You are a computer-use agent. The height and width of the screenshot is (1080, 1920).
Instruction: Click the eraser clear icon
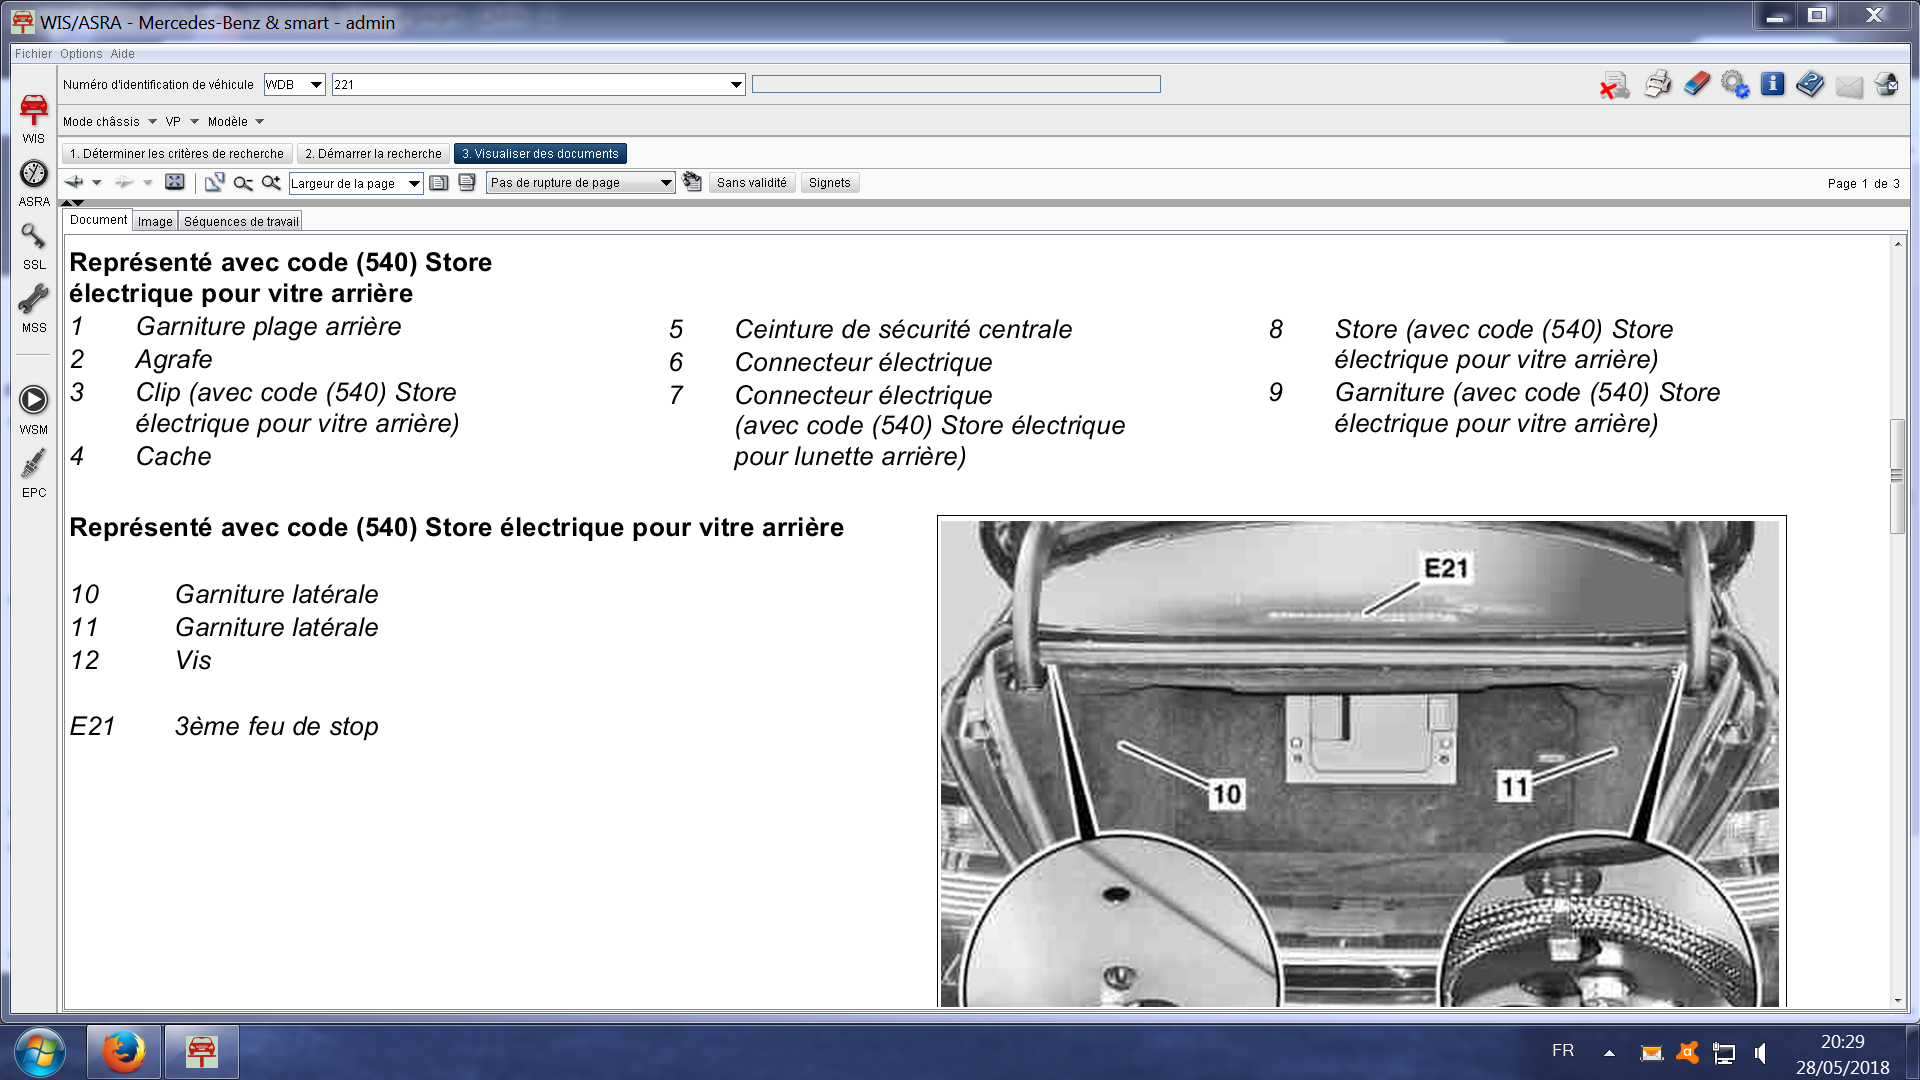point(1696,84)
